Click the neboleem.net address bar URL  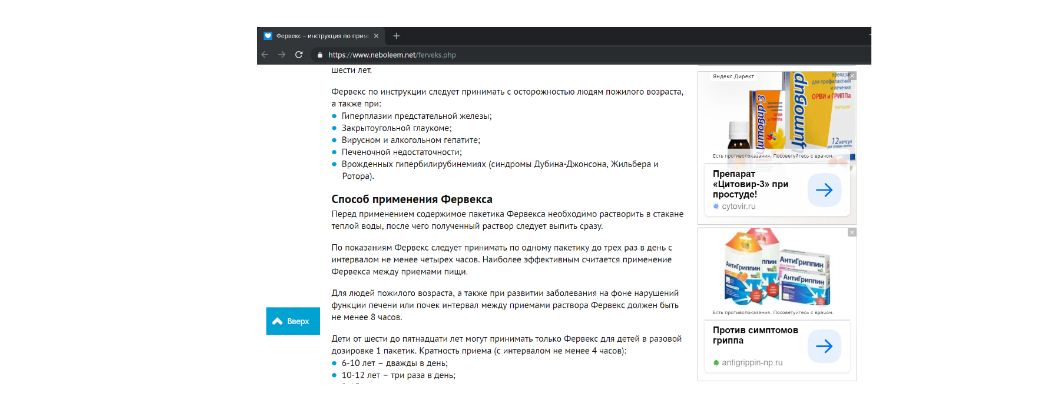pos(392,55)
